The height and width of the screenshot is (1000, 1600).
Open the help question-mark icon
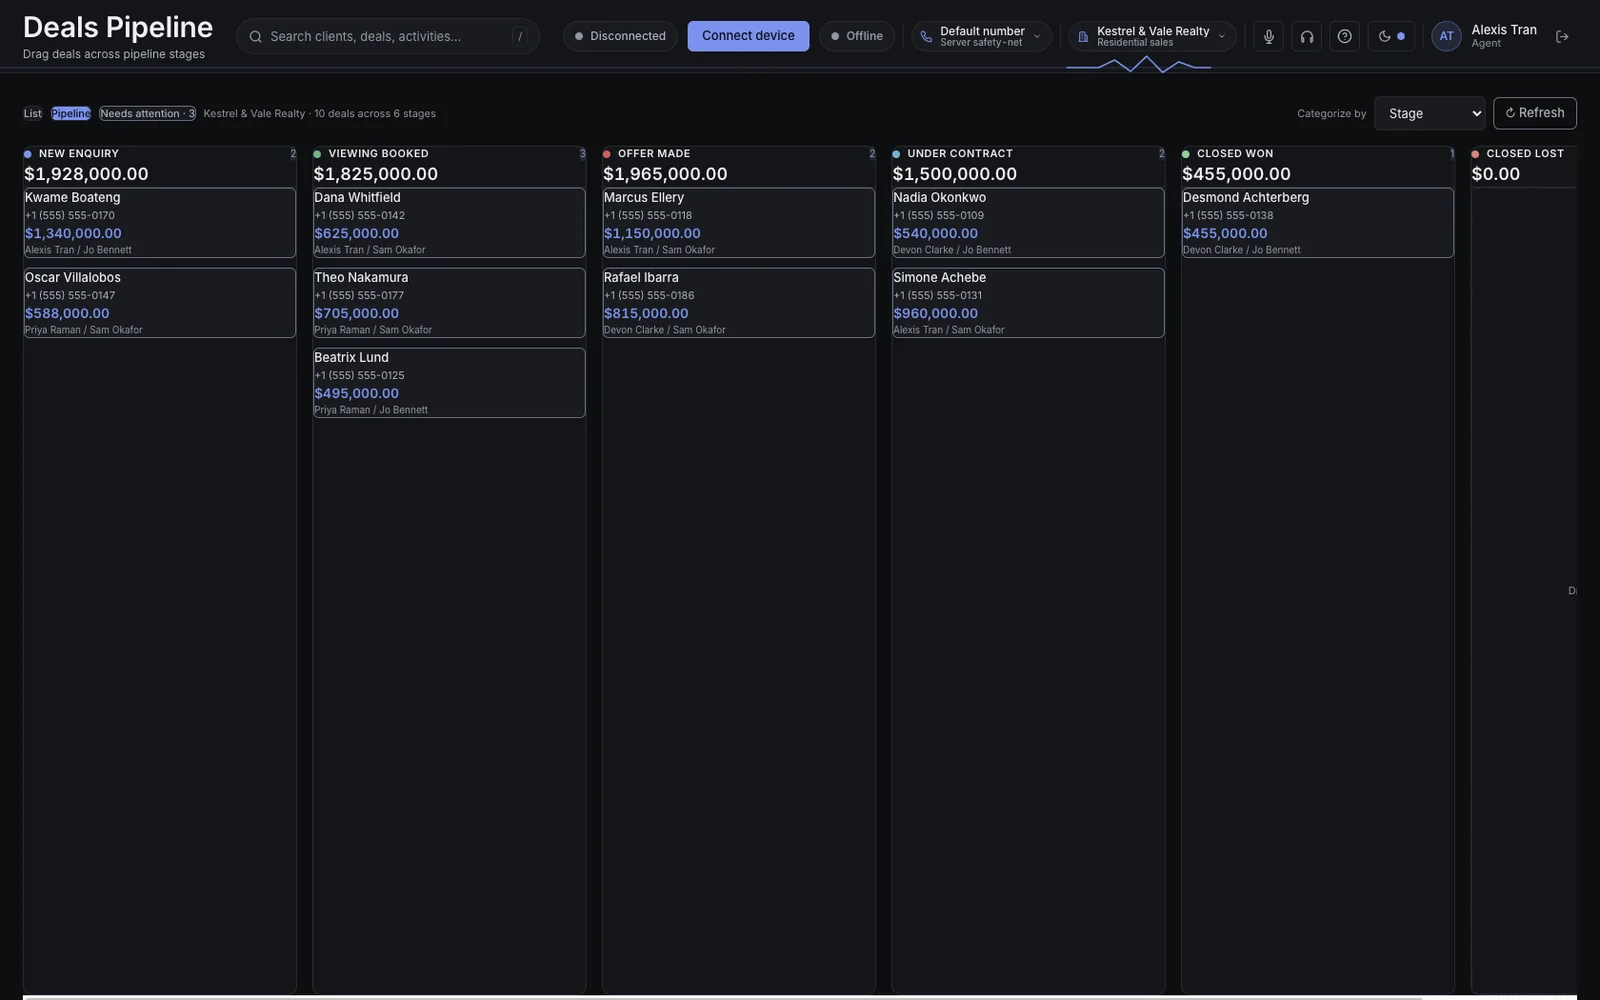[x=1344, y=36]
